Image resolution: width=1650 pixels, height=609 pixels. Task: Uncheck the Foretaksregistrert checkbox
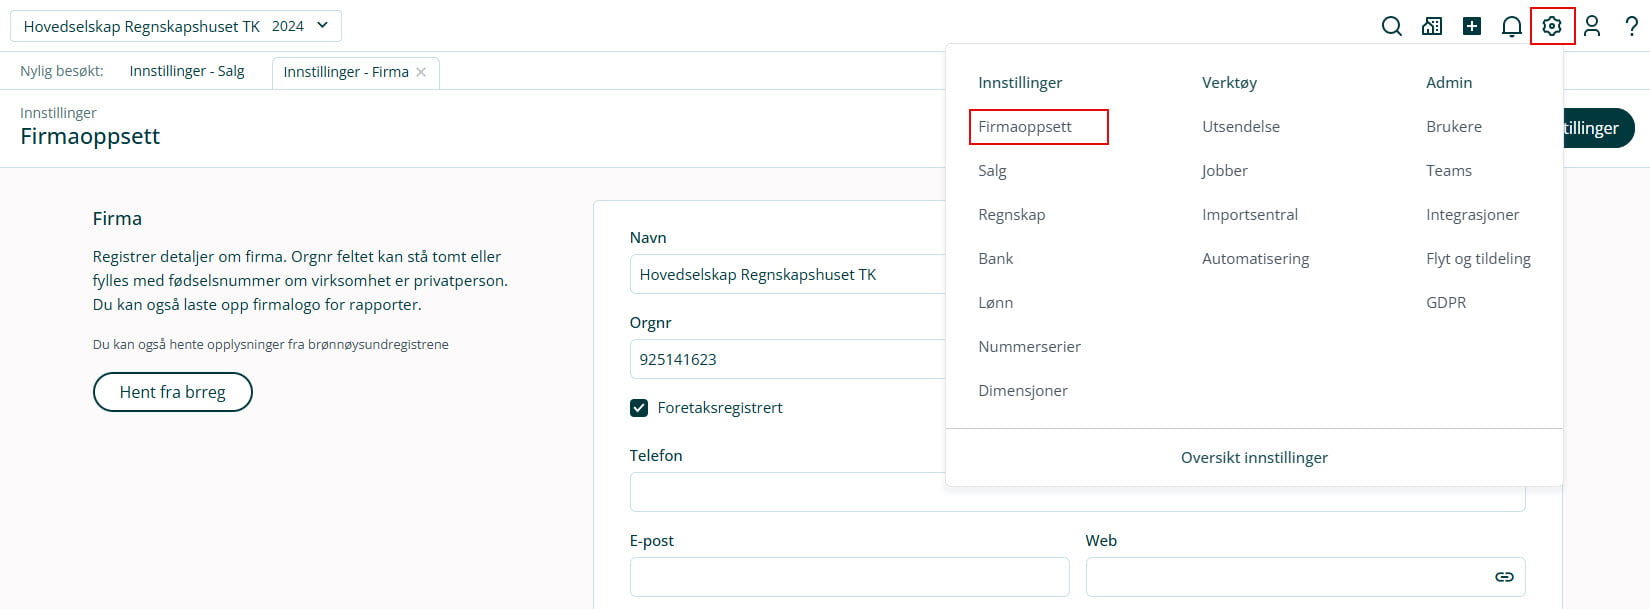639,408
